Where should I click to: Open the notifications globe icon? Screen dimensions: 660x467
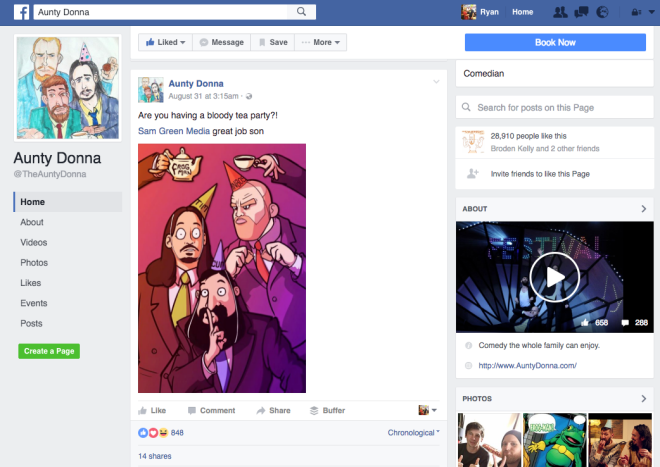click(602, 12)
